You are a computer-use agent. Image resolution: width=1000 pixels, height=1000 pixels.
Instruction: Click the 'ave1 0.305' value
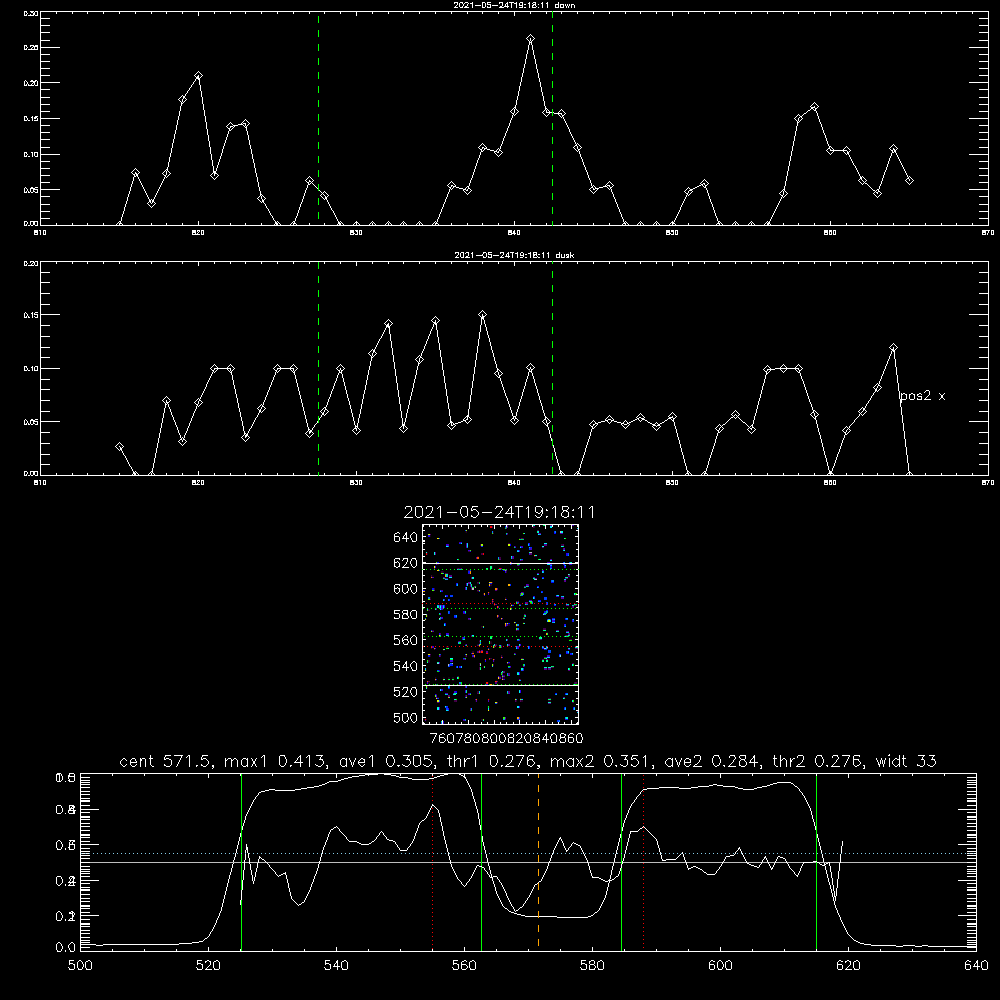(388, 761)
